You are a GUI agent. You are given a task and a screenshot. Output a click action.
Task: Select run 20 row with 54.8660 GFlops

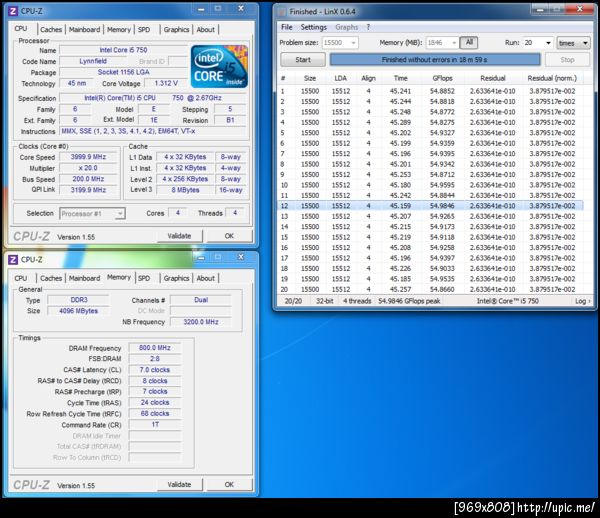click(x=430, y=289)
